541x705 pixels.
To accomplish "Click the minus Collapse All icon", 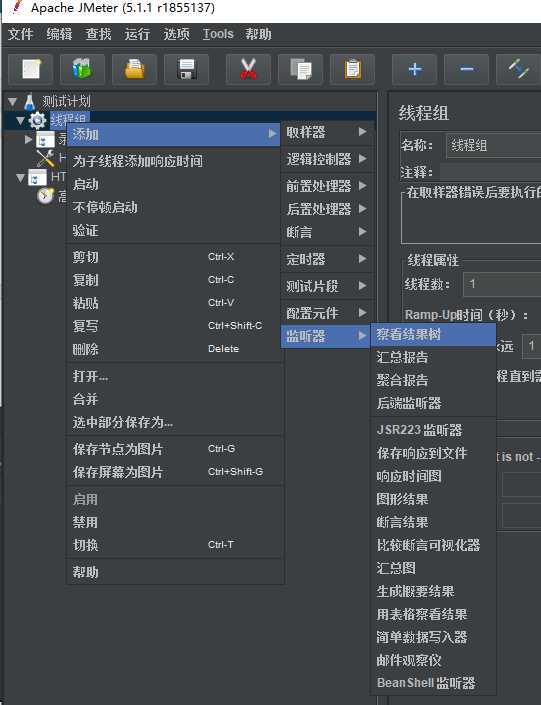I will 466,69.
